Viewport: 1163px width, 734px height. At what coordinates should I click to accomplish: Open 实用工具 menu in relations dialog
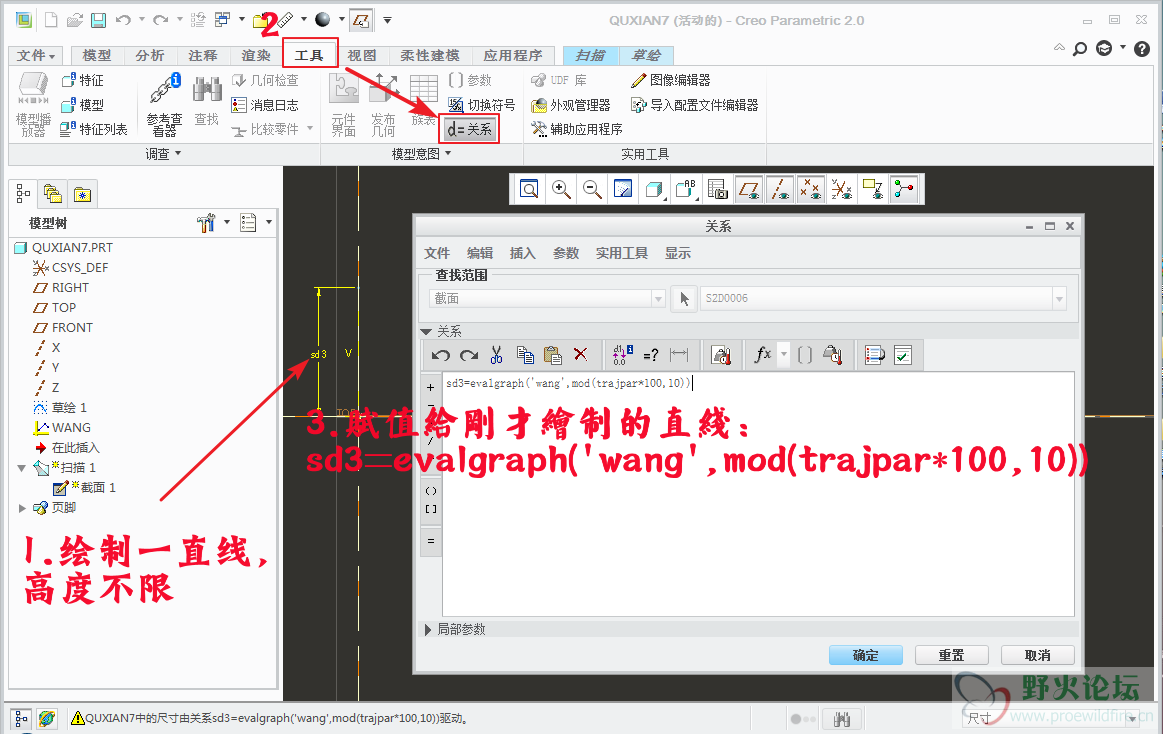click(622, 254)
